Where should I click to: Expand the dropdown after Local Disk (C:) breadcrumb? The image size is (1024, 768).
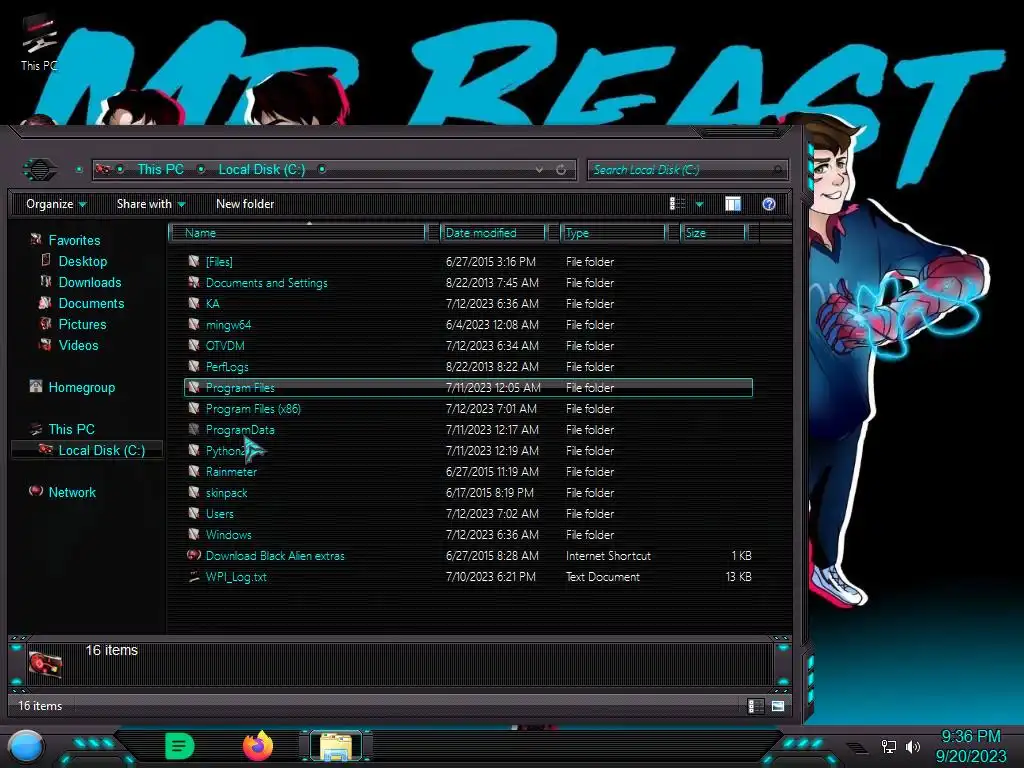(x=321, y=169)
